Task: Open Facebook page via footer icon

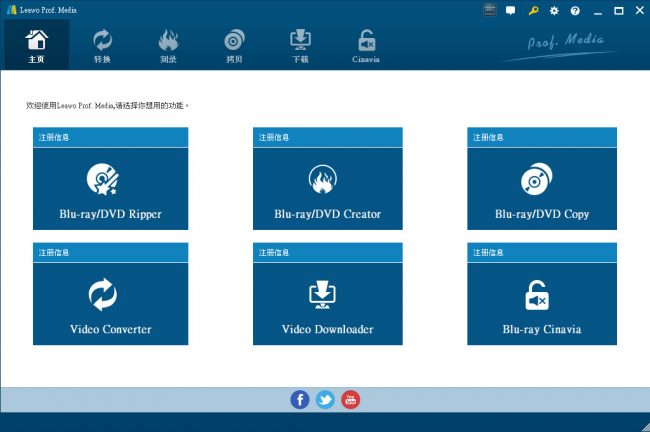Action: pos(300,400)
